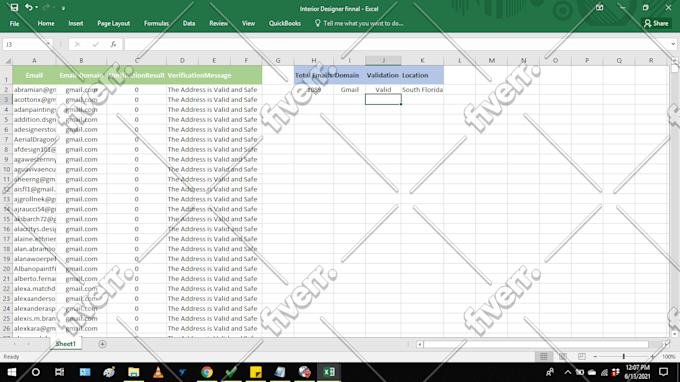The width and height of the screenshot is (680, 382).
Task: Click the alberto.fernan email cell
Action: pos(34,279)
